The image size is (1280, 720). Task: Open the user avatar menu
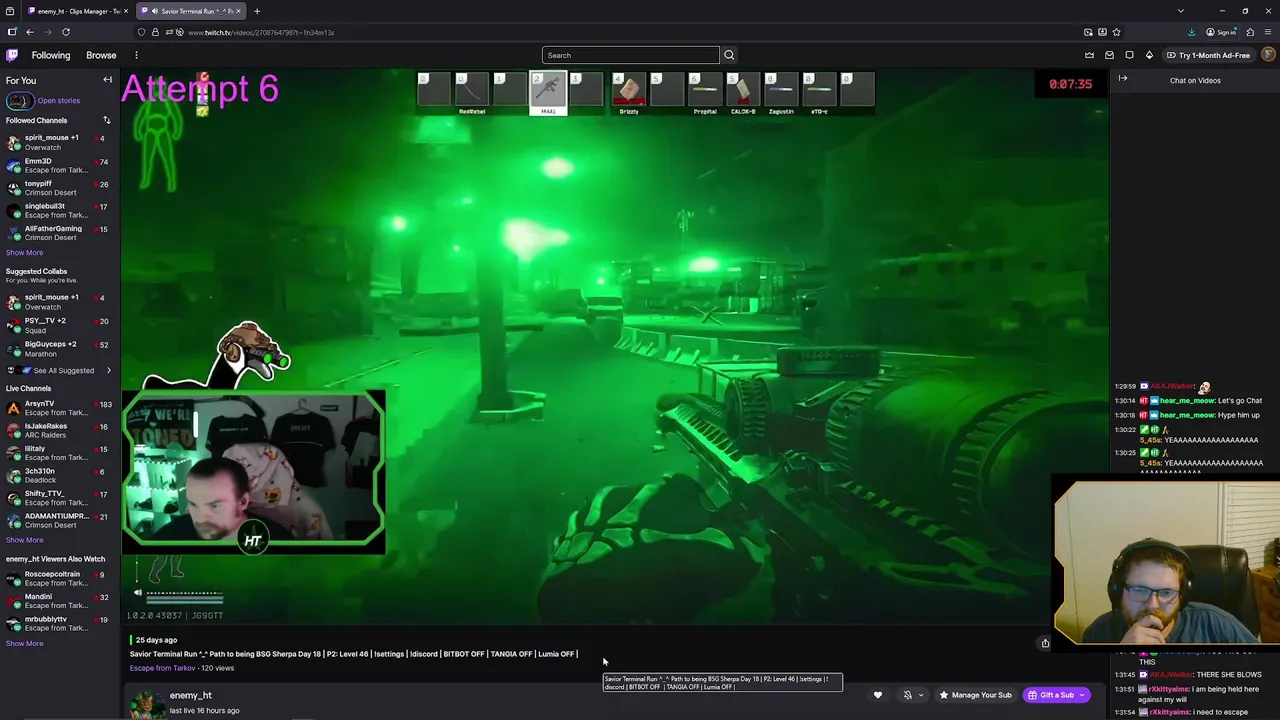pos(1268,55)
